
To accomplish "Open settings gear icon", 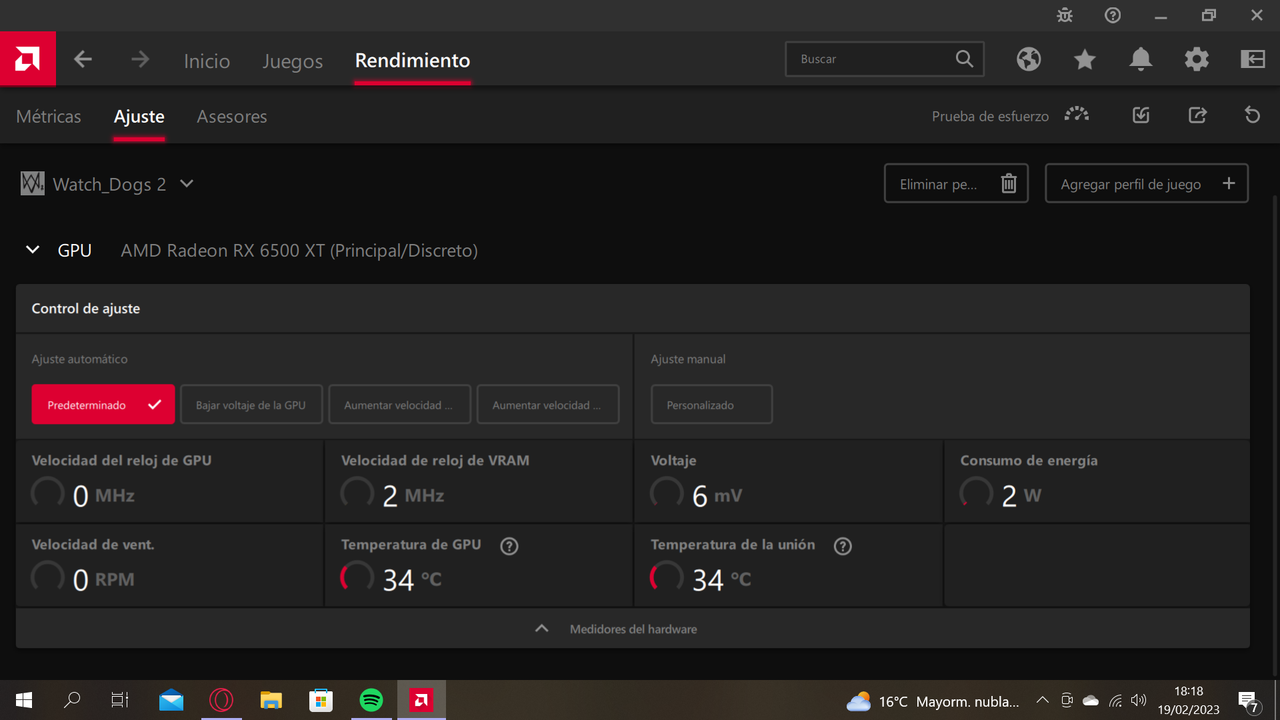I will point(1197,59).
